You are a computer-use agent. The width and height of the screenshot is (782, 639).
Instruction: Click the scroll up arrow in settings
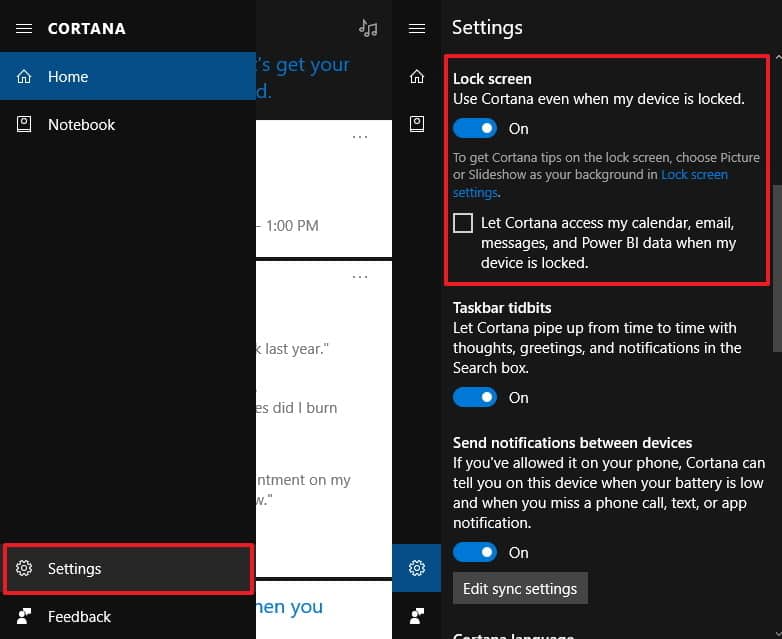tap(778, 58)
